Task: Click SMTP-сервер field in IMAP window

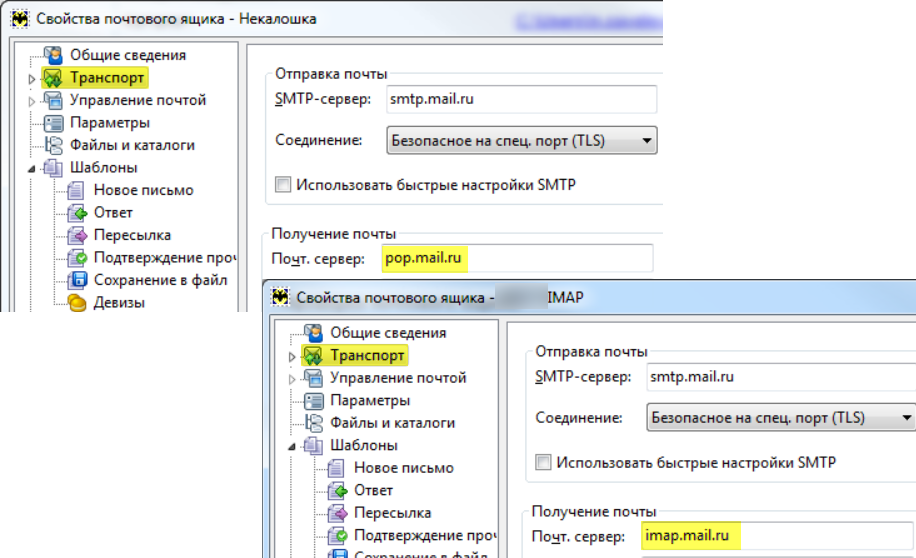Action: tap(781, 377)
